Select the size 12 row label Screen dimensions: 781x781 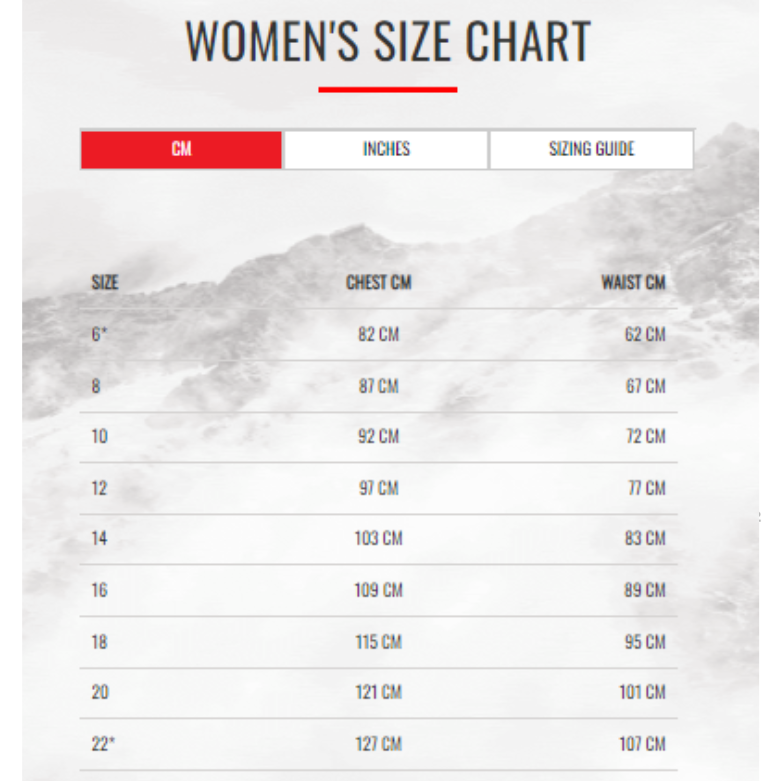(x=100, y=488)
